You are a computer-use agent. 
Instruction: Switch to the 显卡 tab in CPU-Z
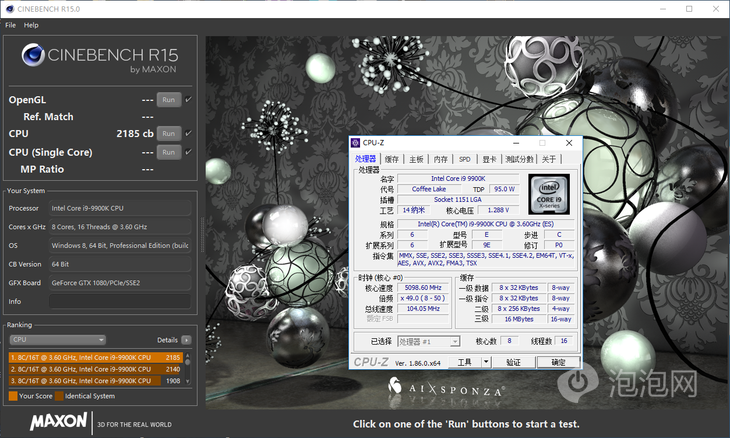coord(489,159)
